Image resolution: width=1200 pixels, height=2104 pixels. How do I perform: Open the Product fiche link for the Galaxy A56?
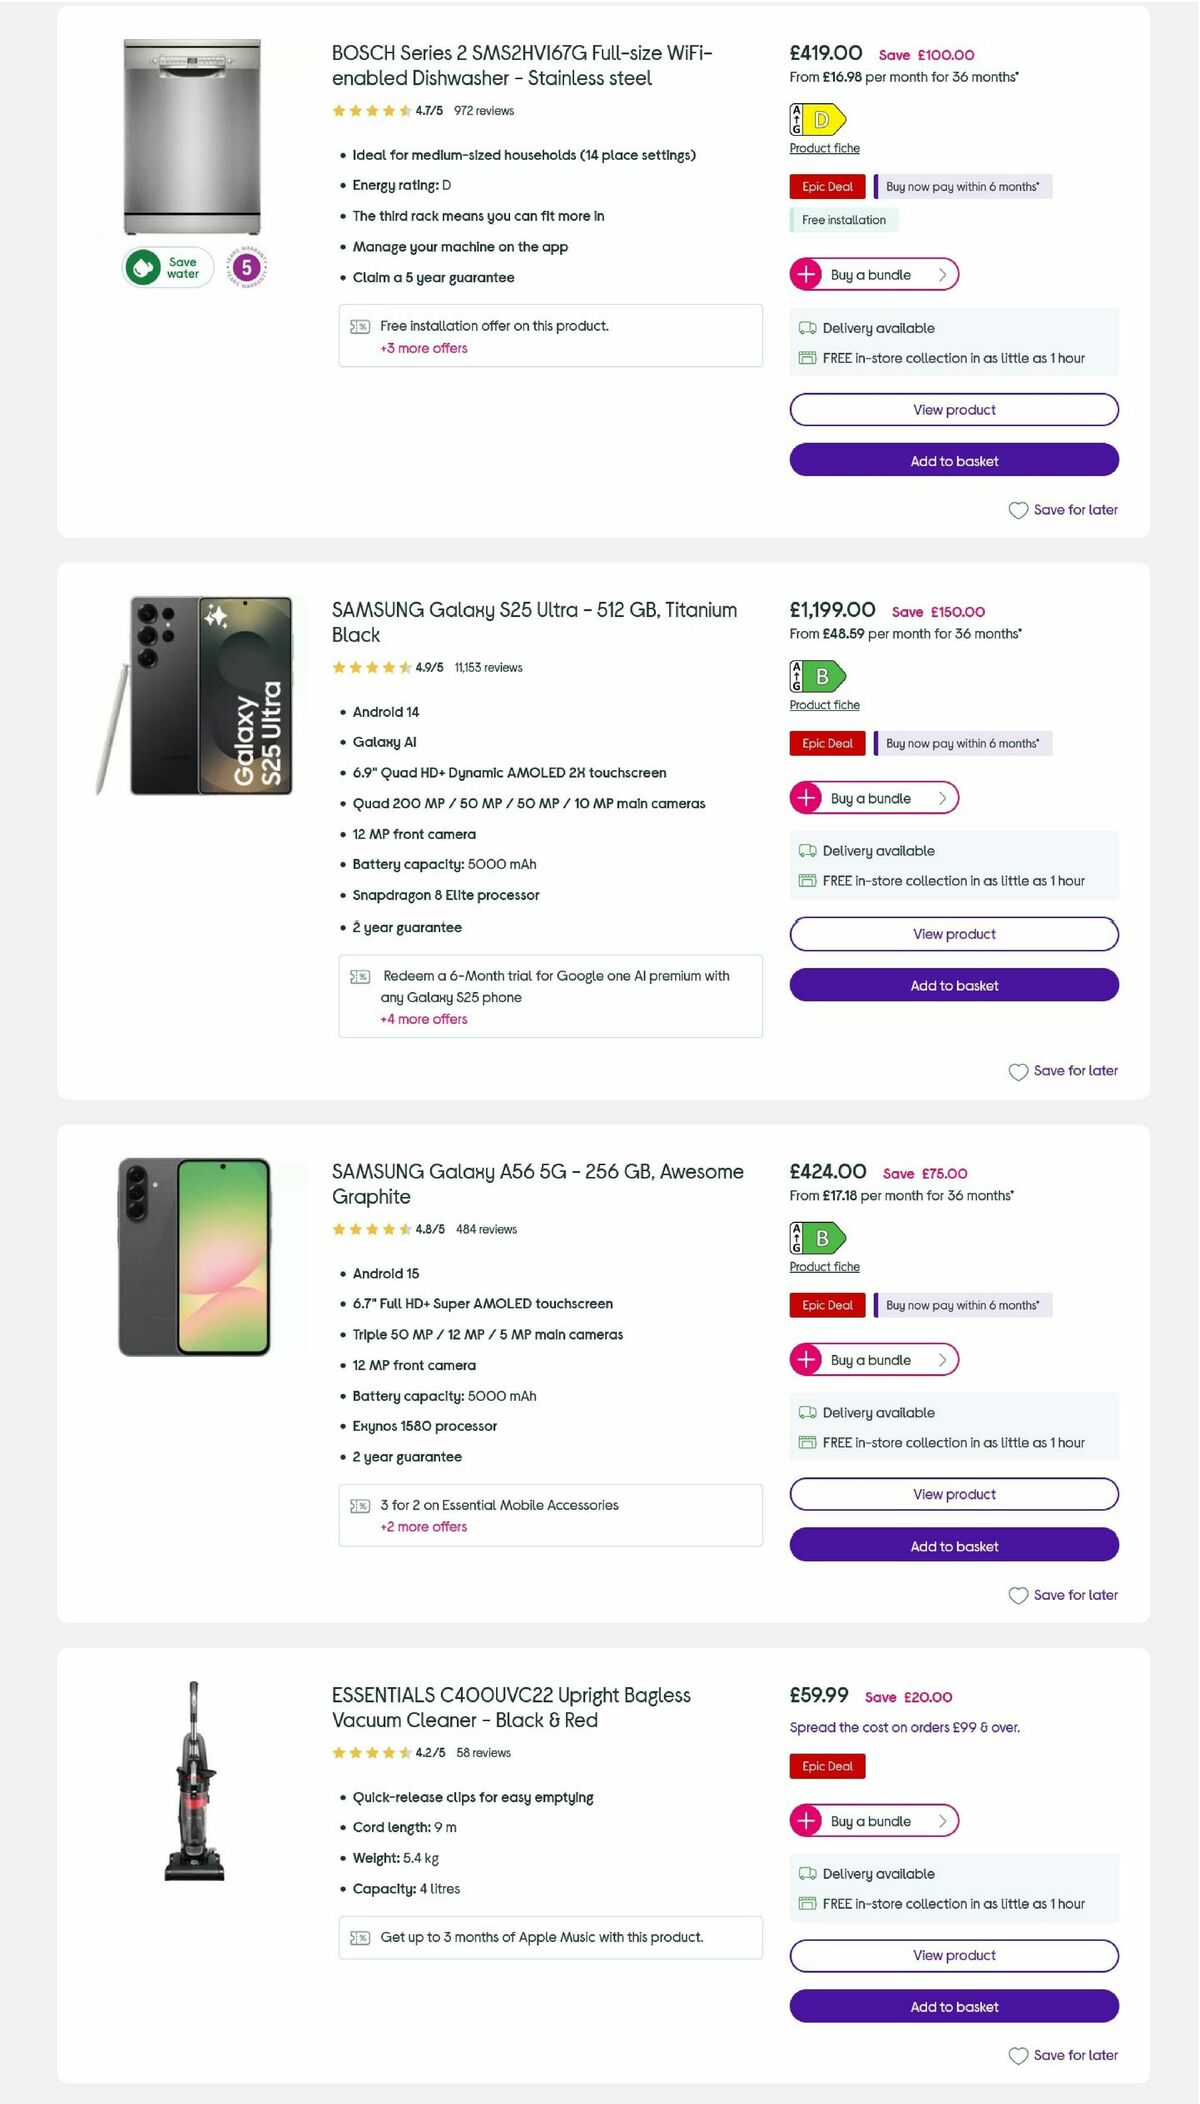tap(823, 1266)
